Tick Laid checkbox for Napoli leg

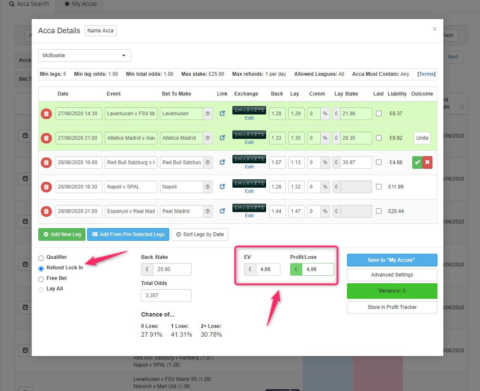tap(379, 186)
